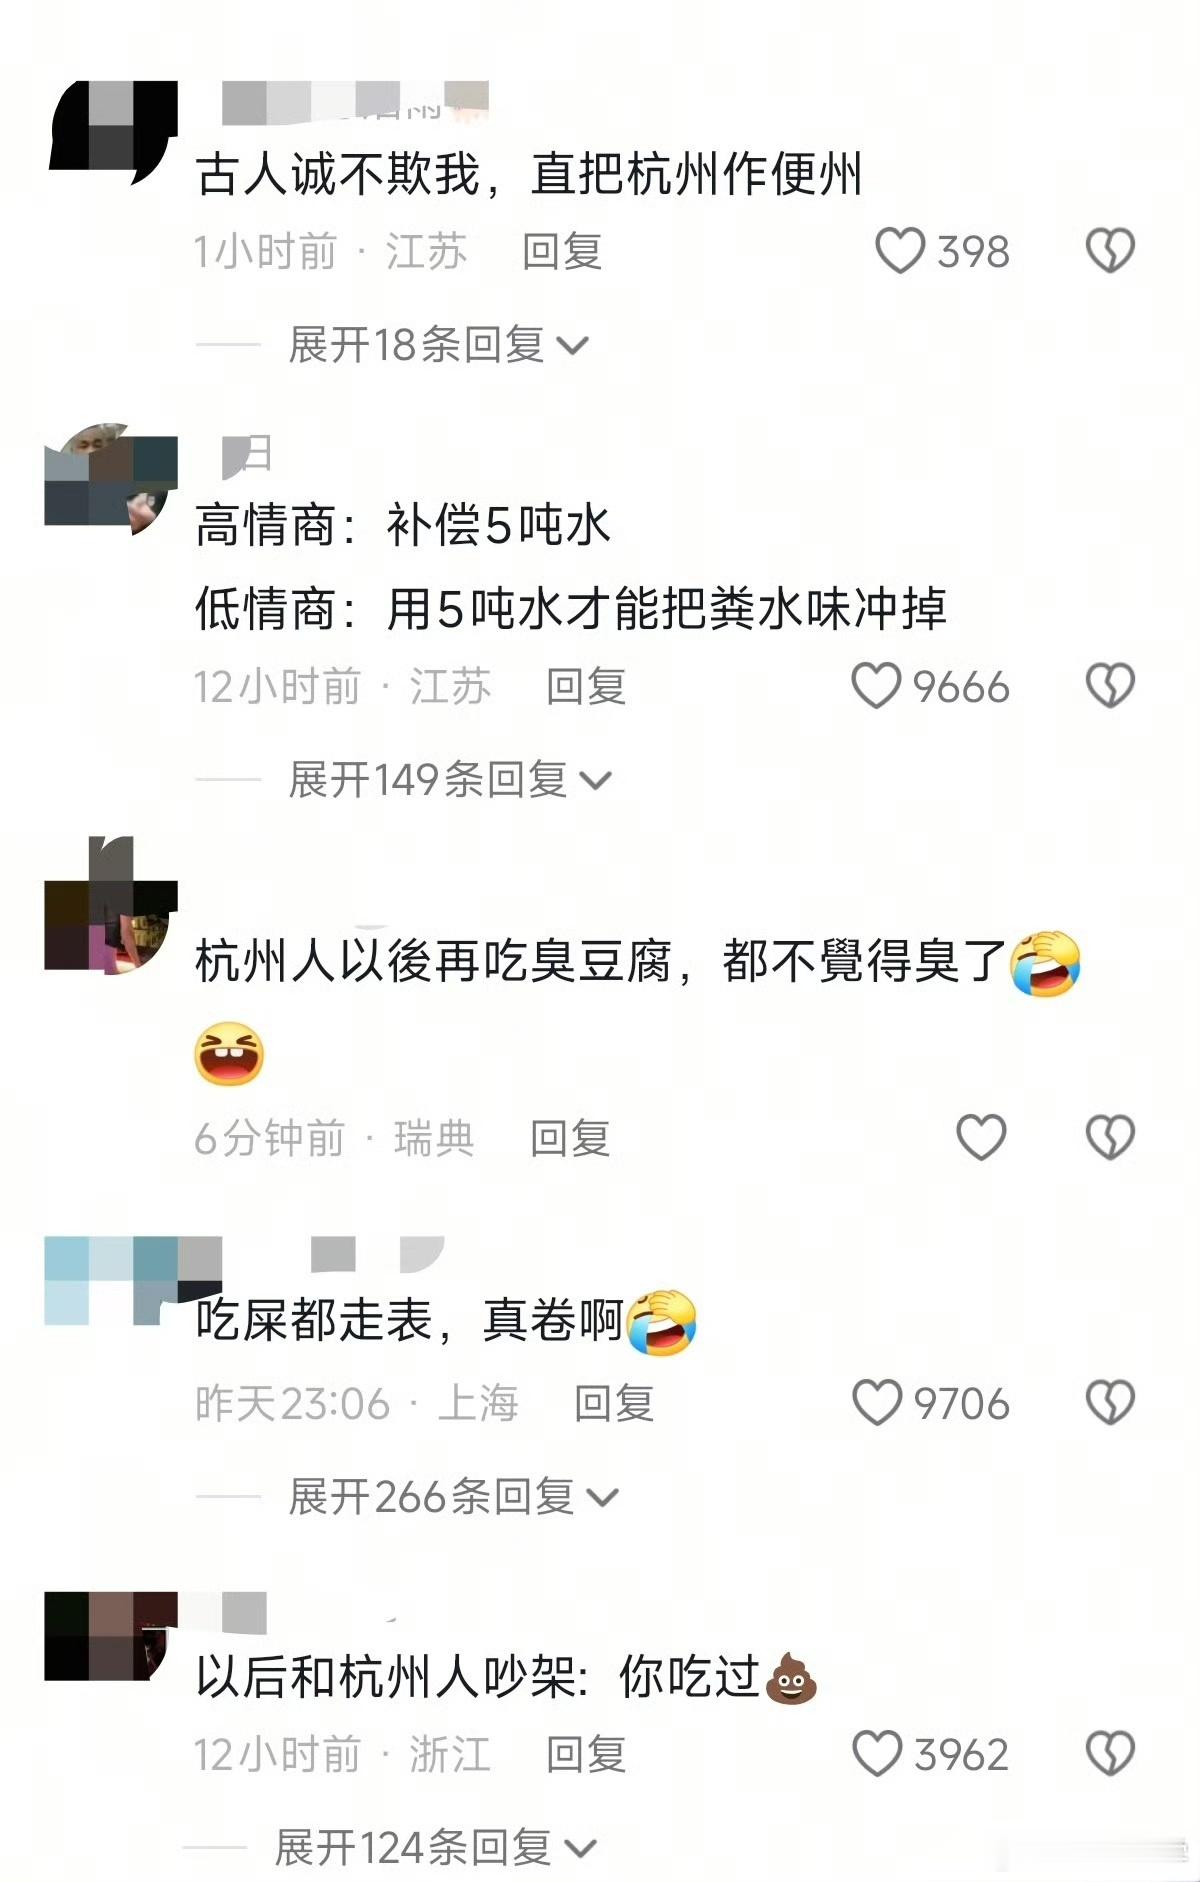Dislike the 古人诚不欺我 comment

click(1110, 251)
